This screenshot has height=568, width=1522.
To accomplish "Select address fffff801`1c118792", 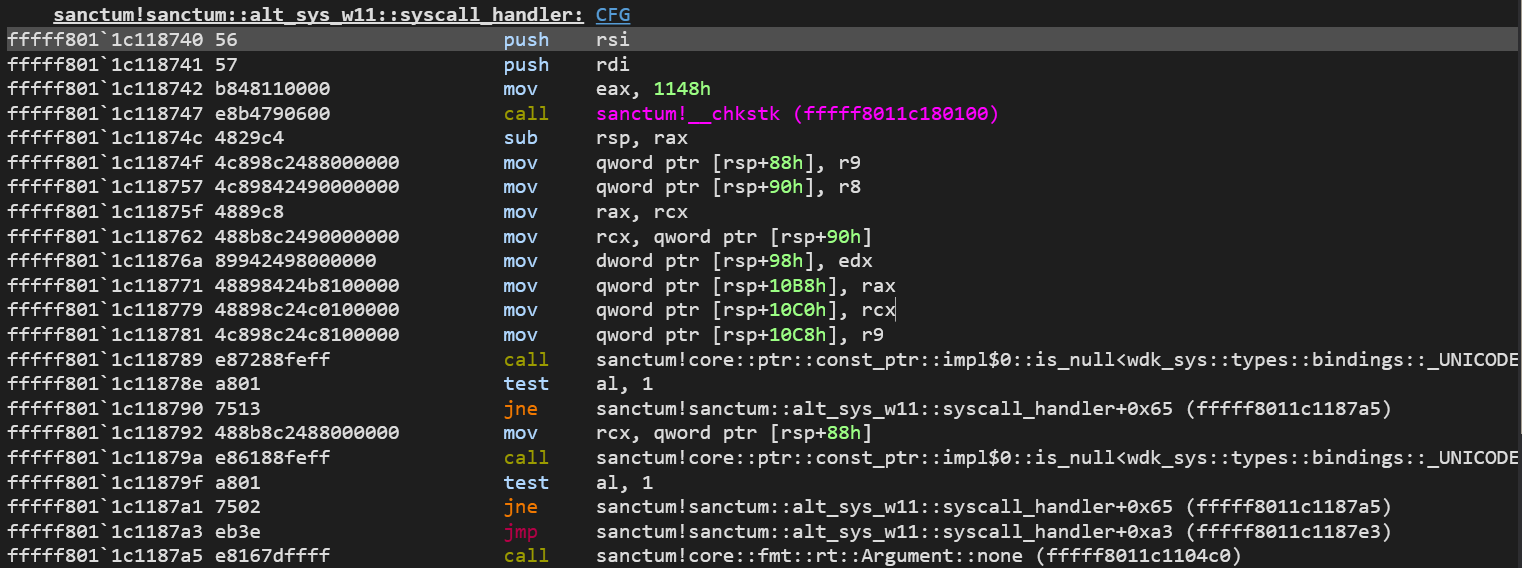I will (x=106, y=433).
